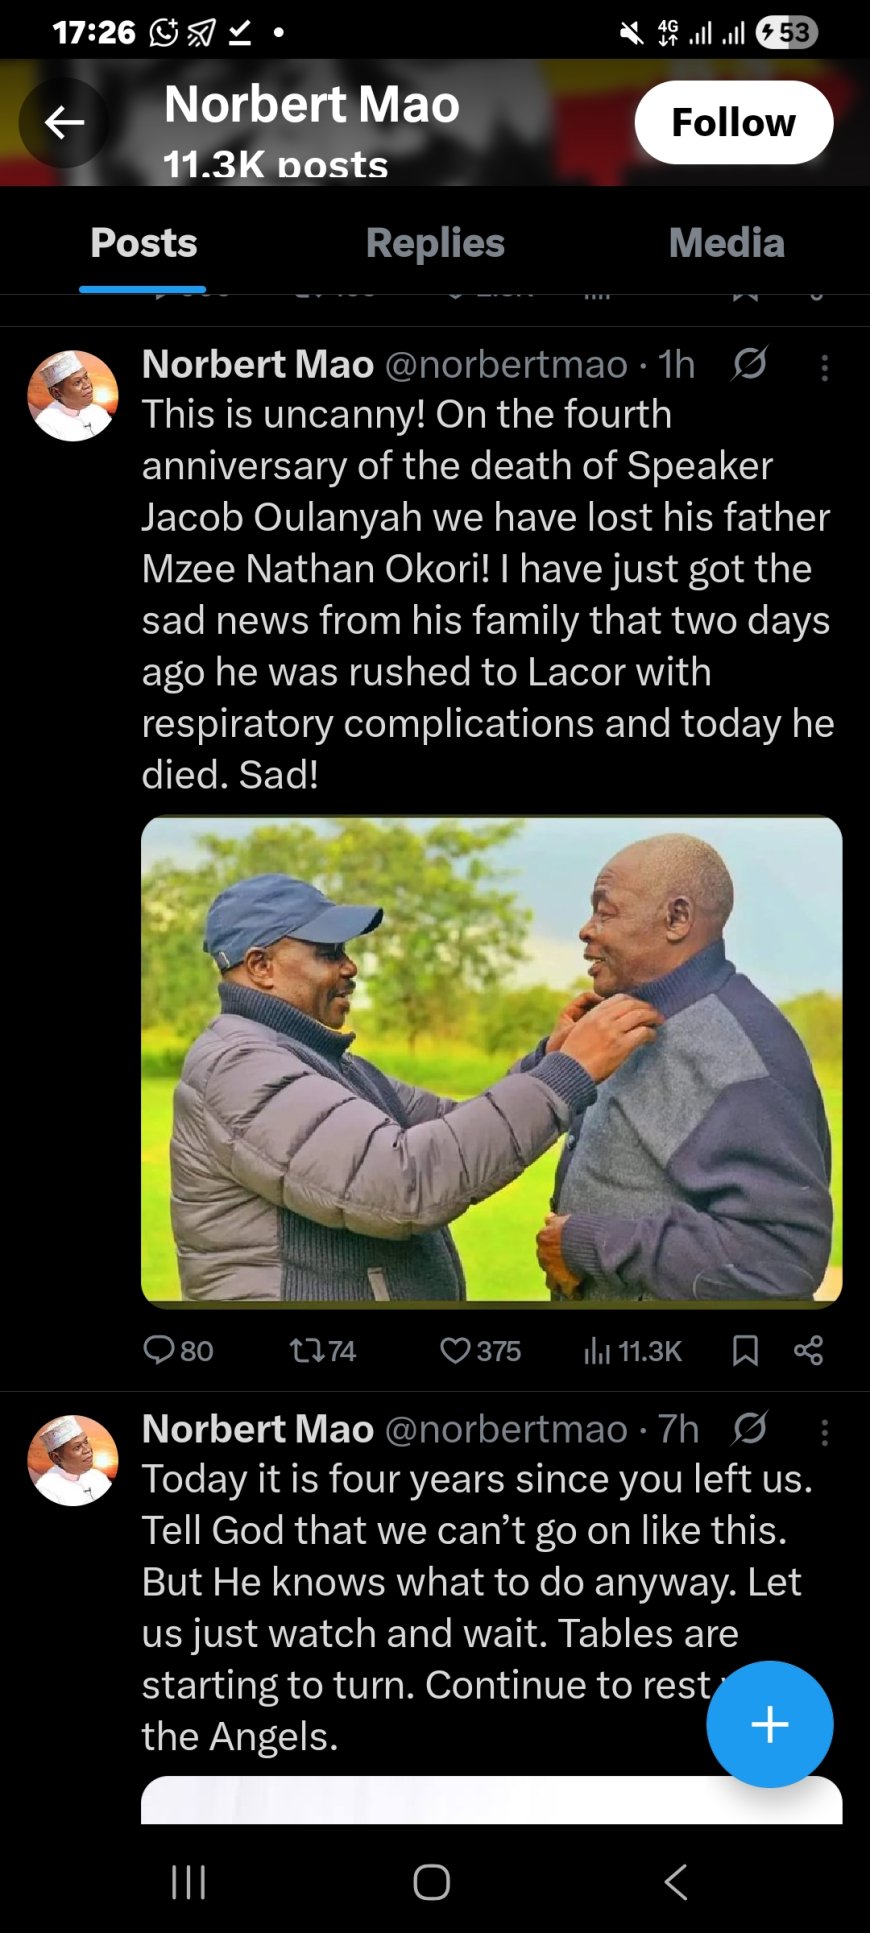Open Grok icon on the 7h post
870x1933 pixels.
[x=749, y=1429]
